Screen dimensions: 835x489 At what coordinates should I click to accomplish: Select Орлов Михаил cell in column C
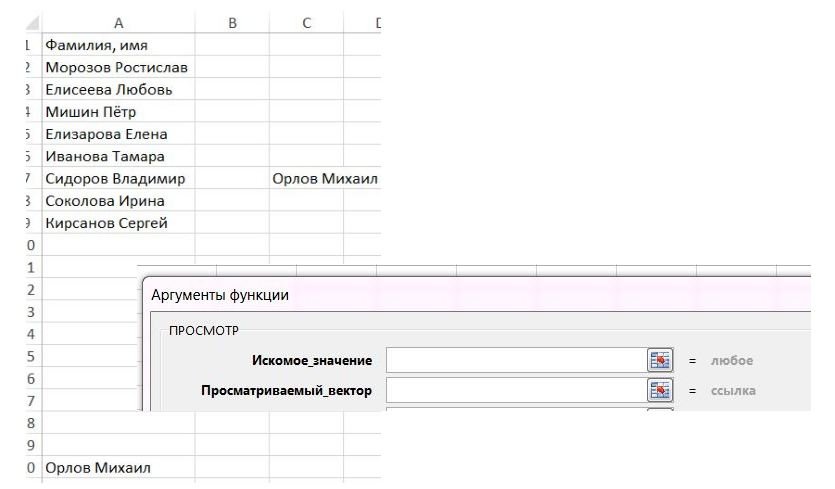pos(322,179)
